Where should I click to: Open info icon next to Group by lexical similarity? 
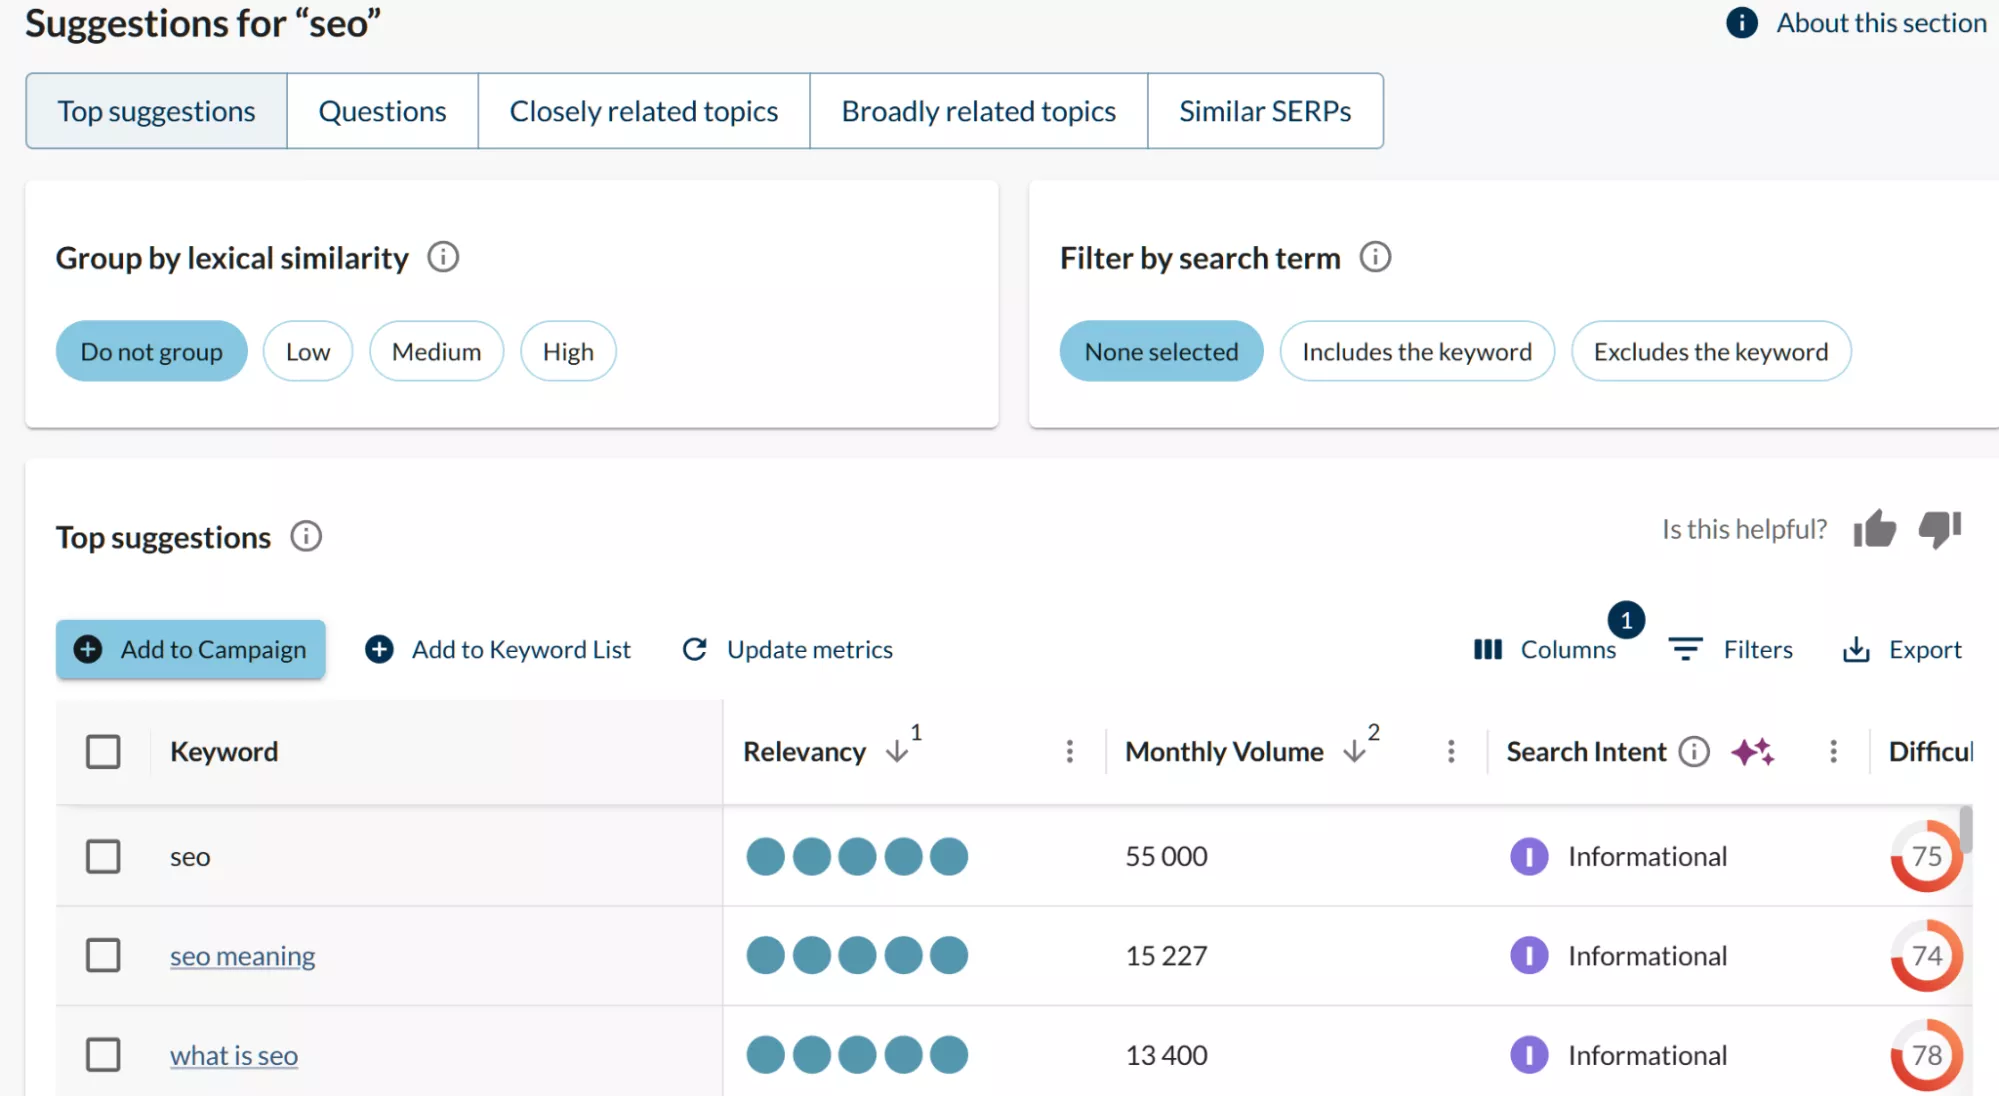pyautogui.click(x=443, y=257)
